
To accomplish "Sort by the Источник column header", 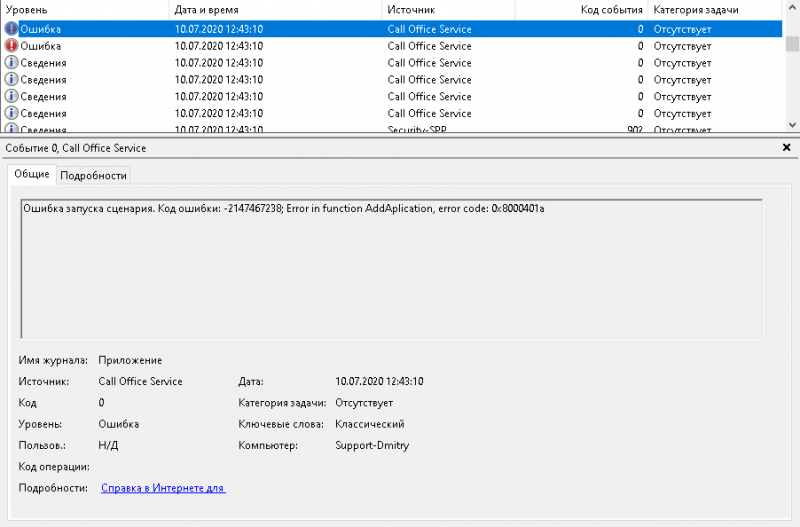I will (x=448, y=10).
